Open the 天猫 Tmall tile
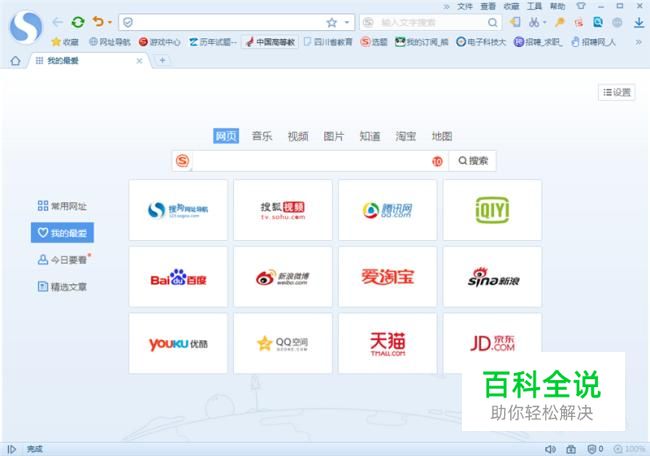The image size is (650, 456). click(388, 343)
